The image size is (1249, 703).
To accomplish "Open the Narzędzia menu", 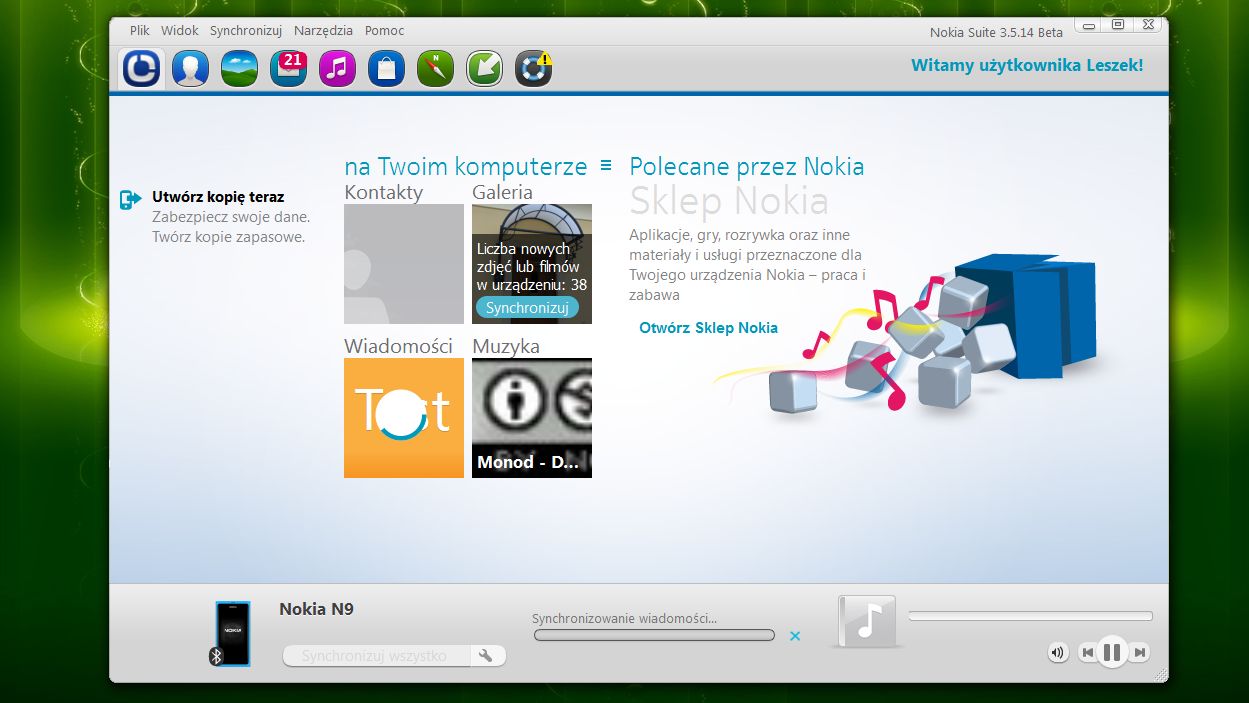I will click(324, 31).
